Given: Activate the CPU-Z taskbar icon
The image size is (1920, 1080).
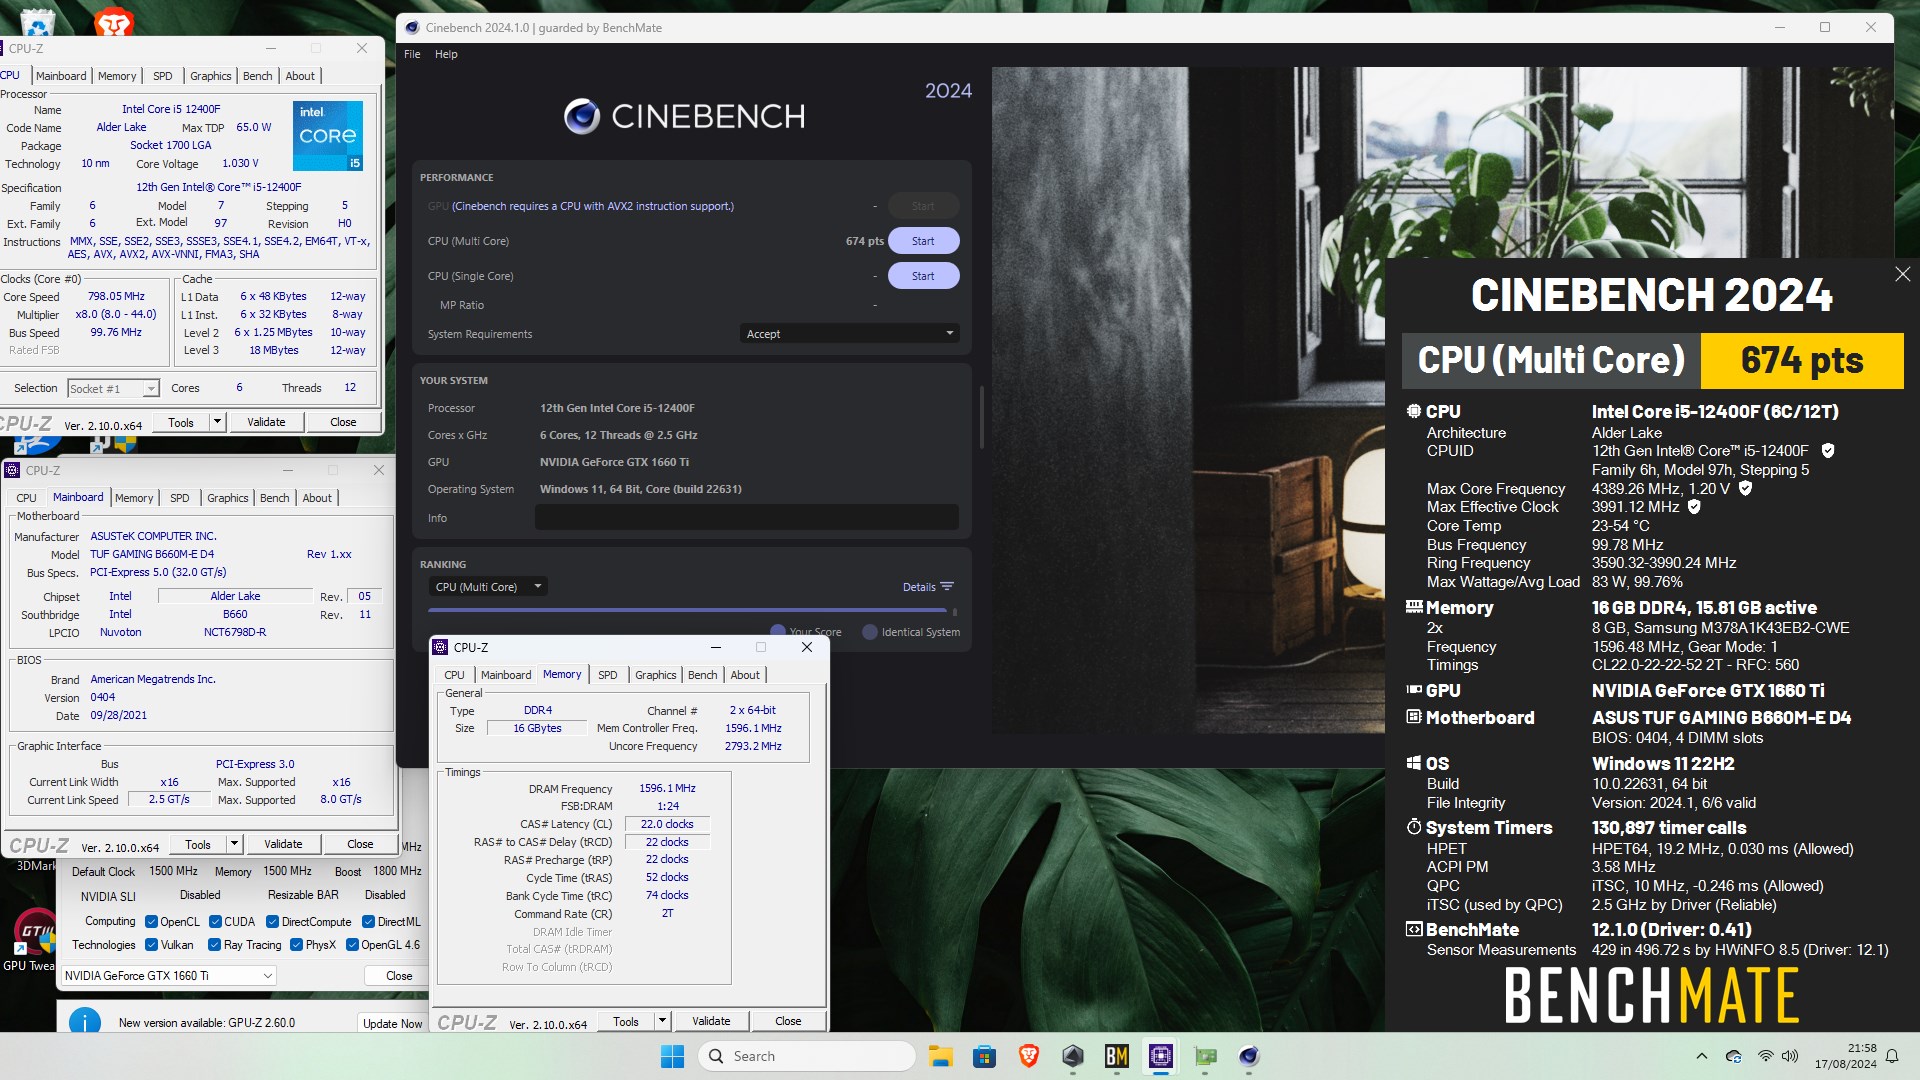Looking at the screenshot, I should click(1160, 1056).
